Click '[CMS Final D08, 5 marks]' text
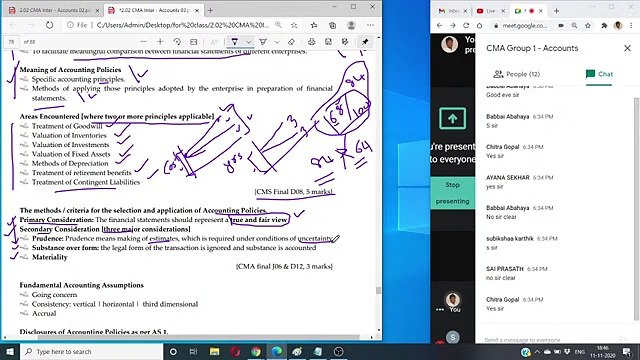Screen dimensions: 640x360 (x=293, y=191)
